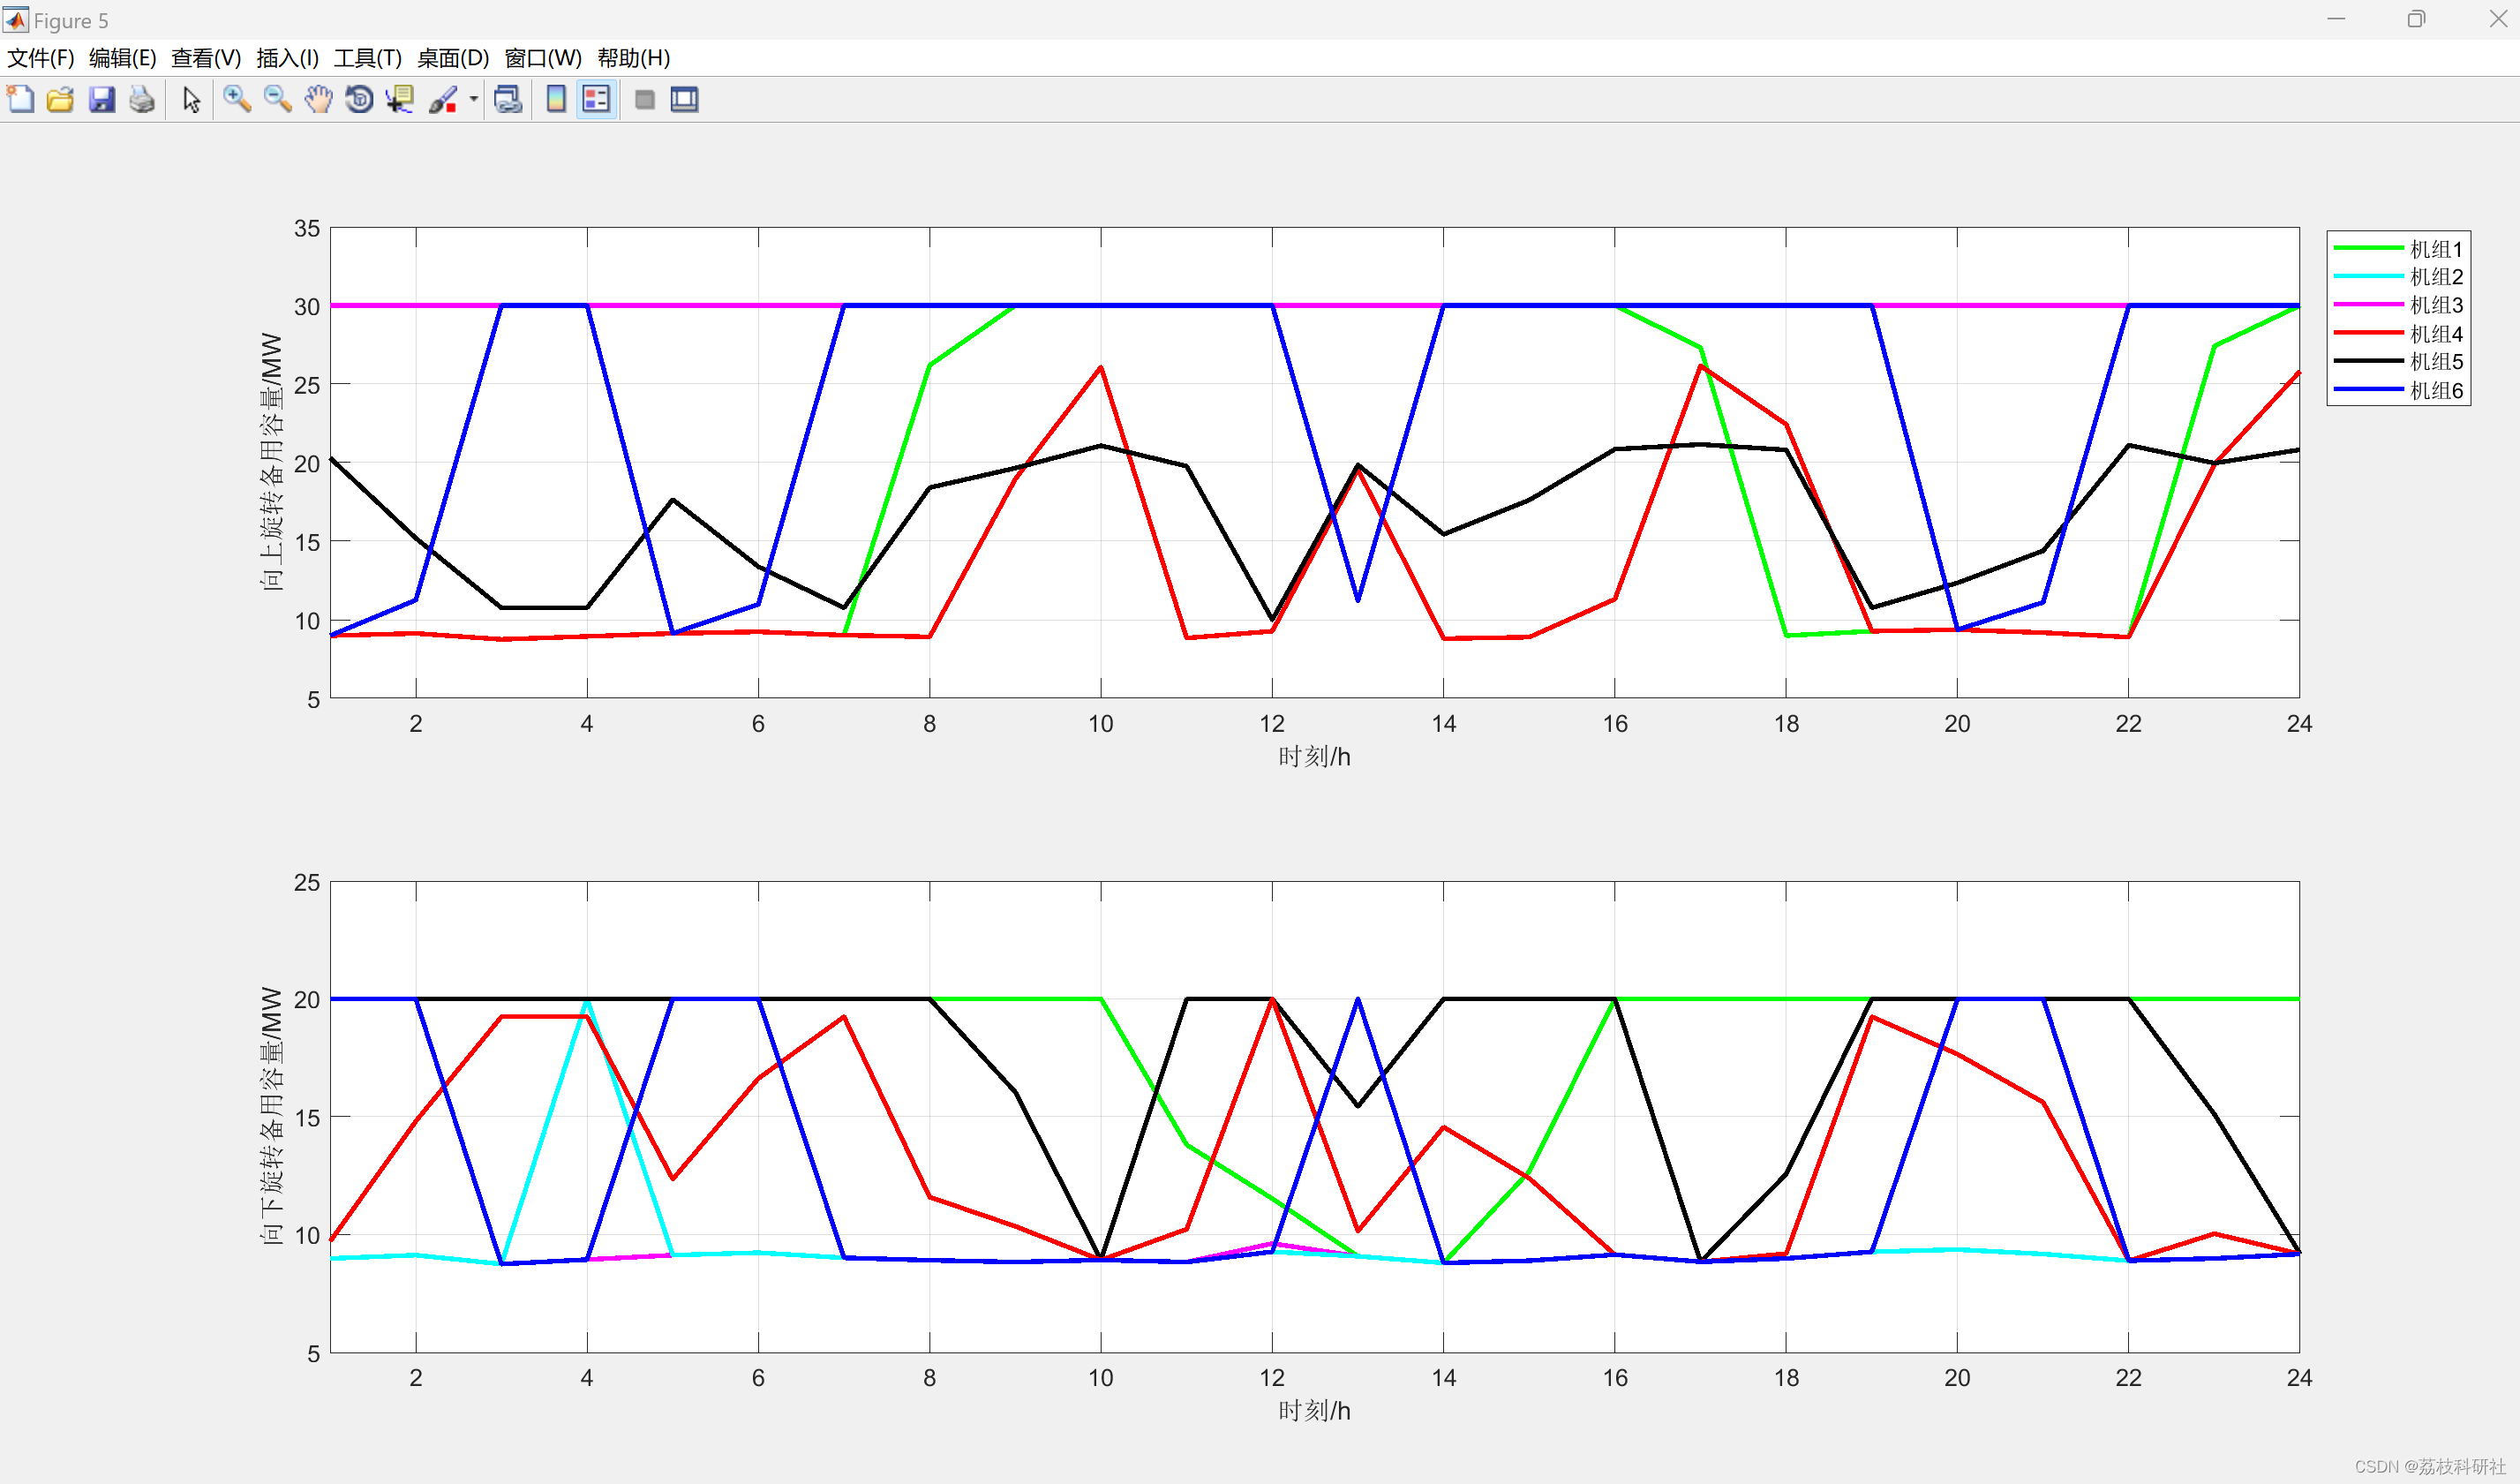The image size is (2520, 1484).
Task: Activate the Pan hand tool
Action: click(x=318, y=99)
